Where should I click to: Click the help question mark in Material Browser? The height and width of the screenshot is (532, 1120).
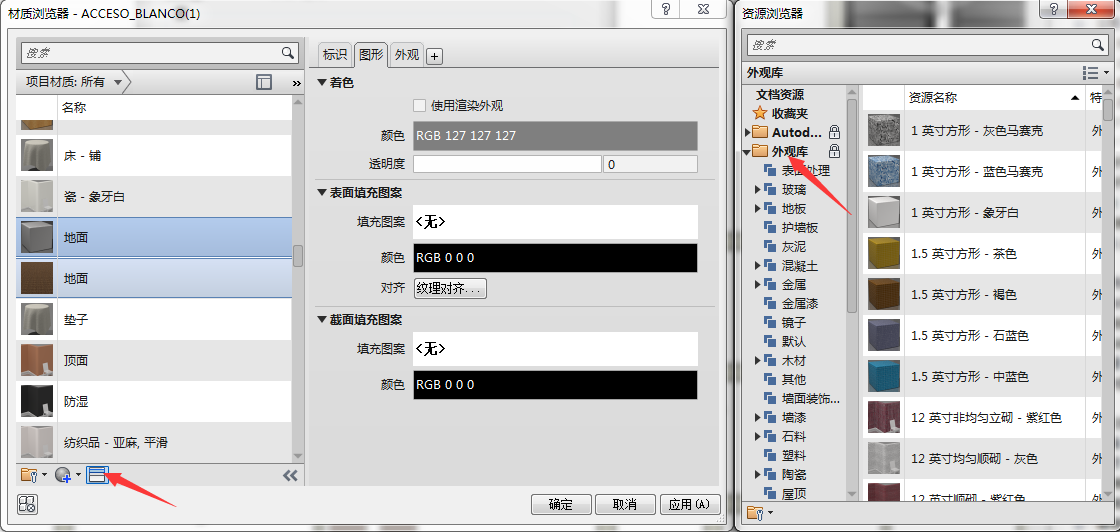point(666,9)
